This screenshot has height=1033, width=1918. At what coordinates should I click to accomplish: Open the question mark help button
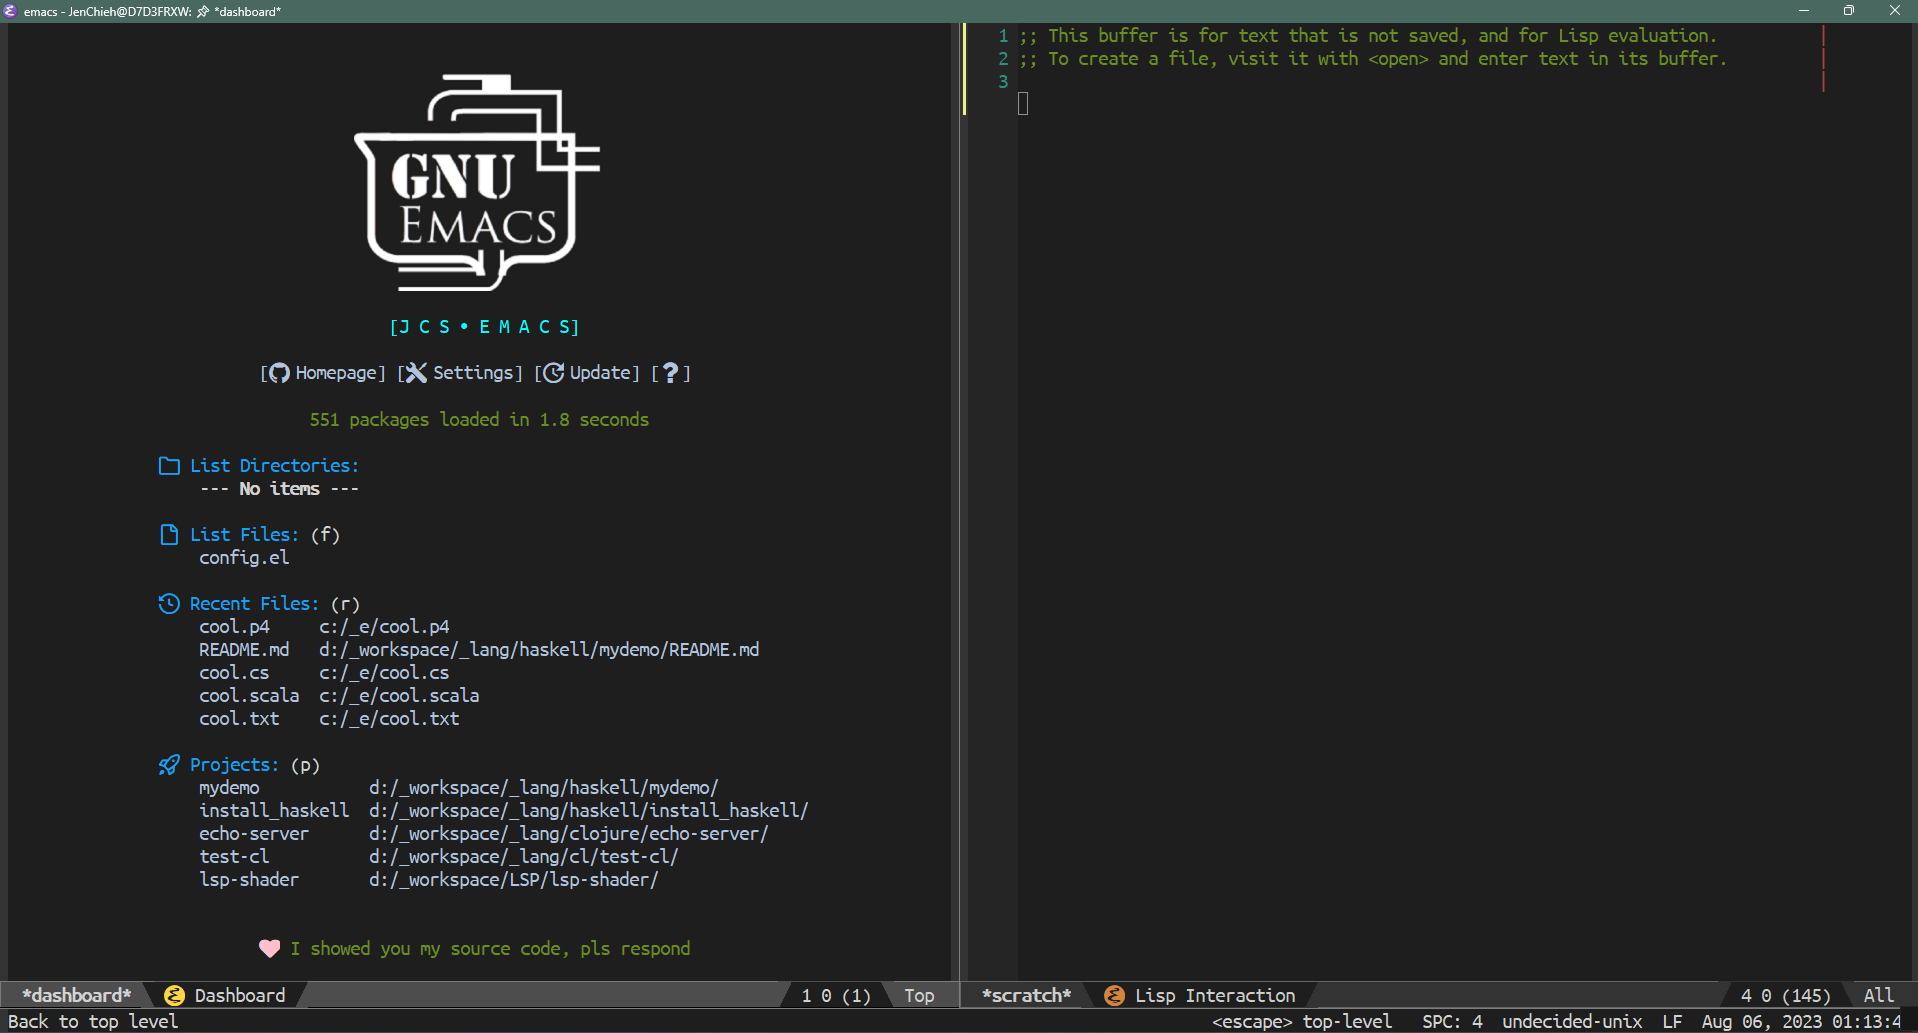click(x=671, y=373)
